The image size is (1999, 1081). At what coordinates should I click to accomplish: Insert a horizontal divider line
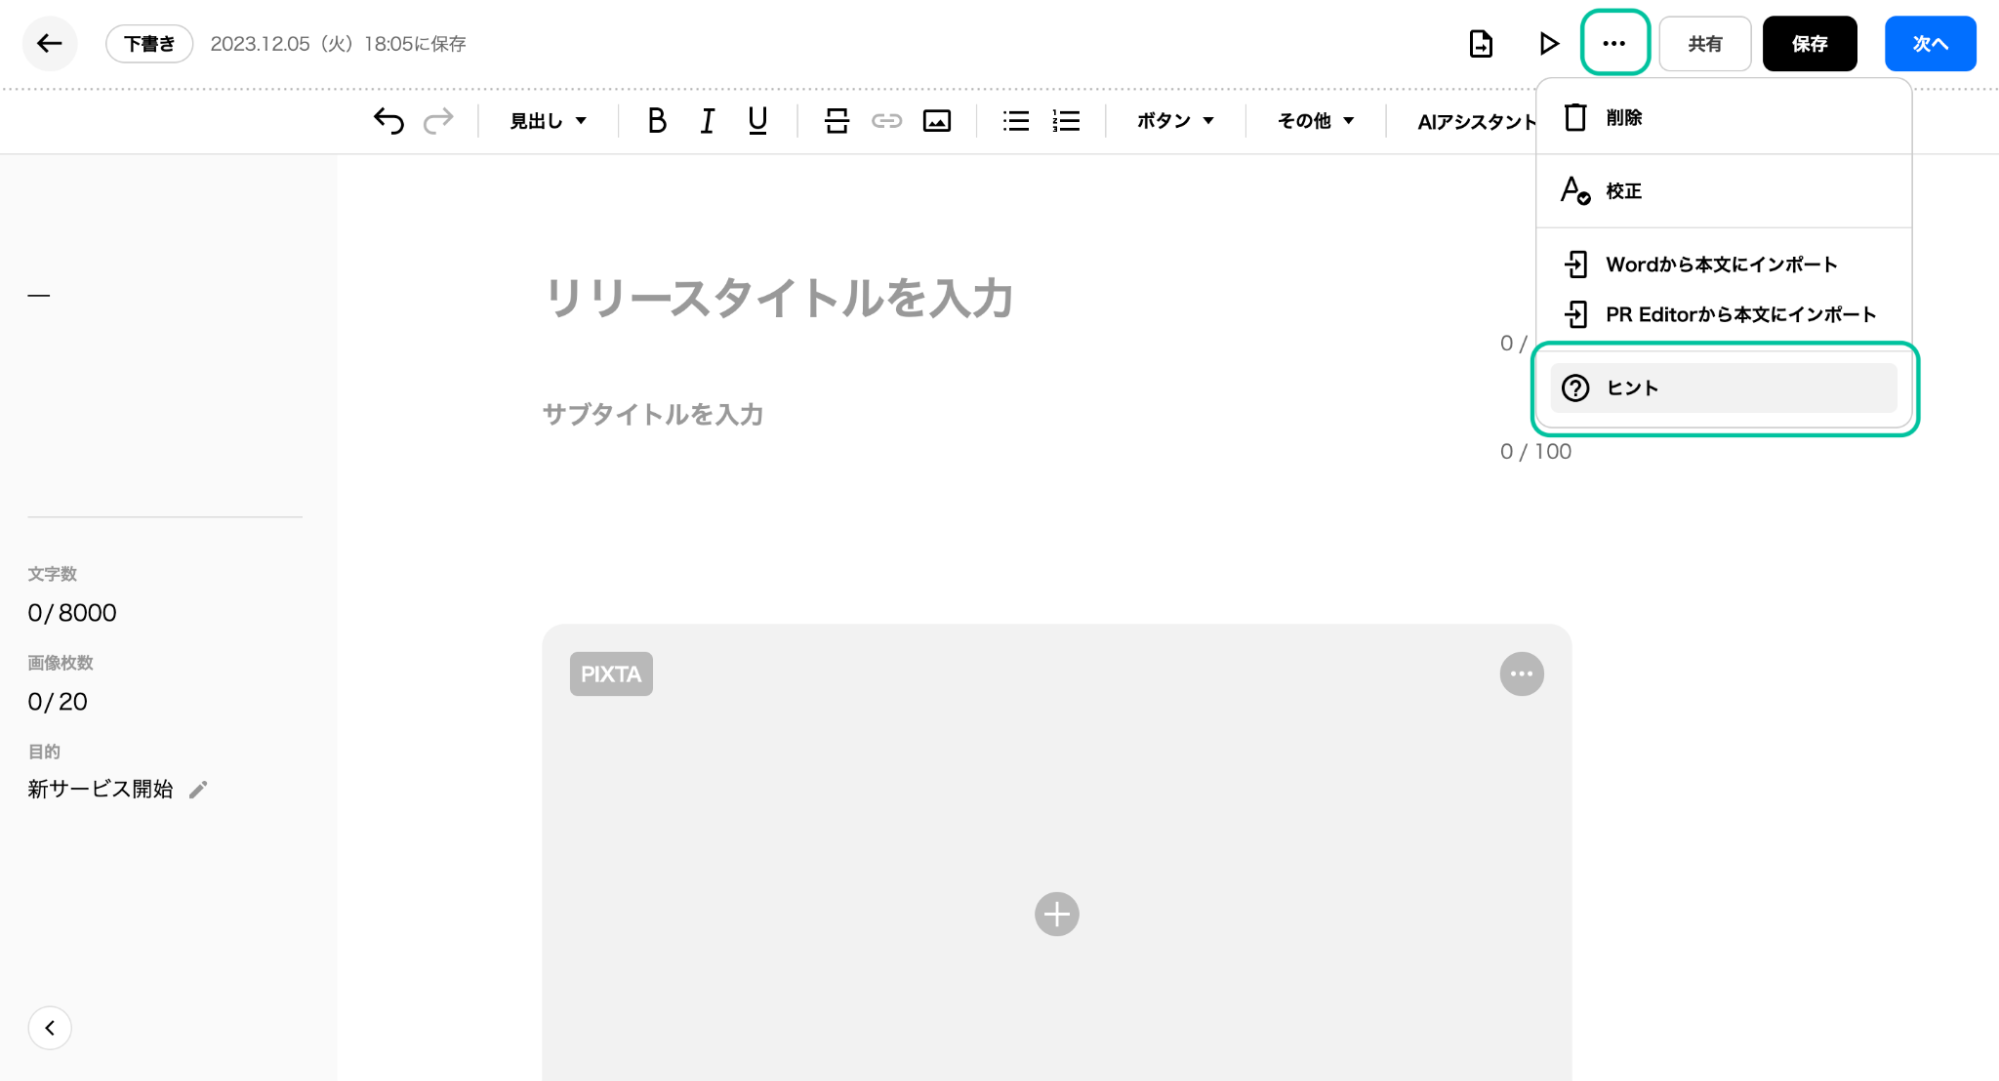click(x=836, y=121)
